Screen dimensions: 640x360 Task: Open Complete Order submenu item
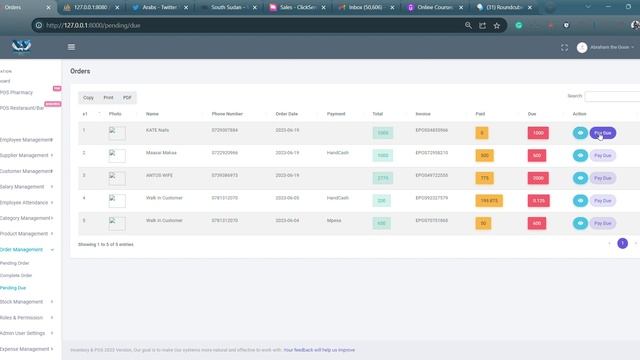tap(16, 276)
